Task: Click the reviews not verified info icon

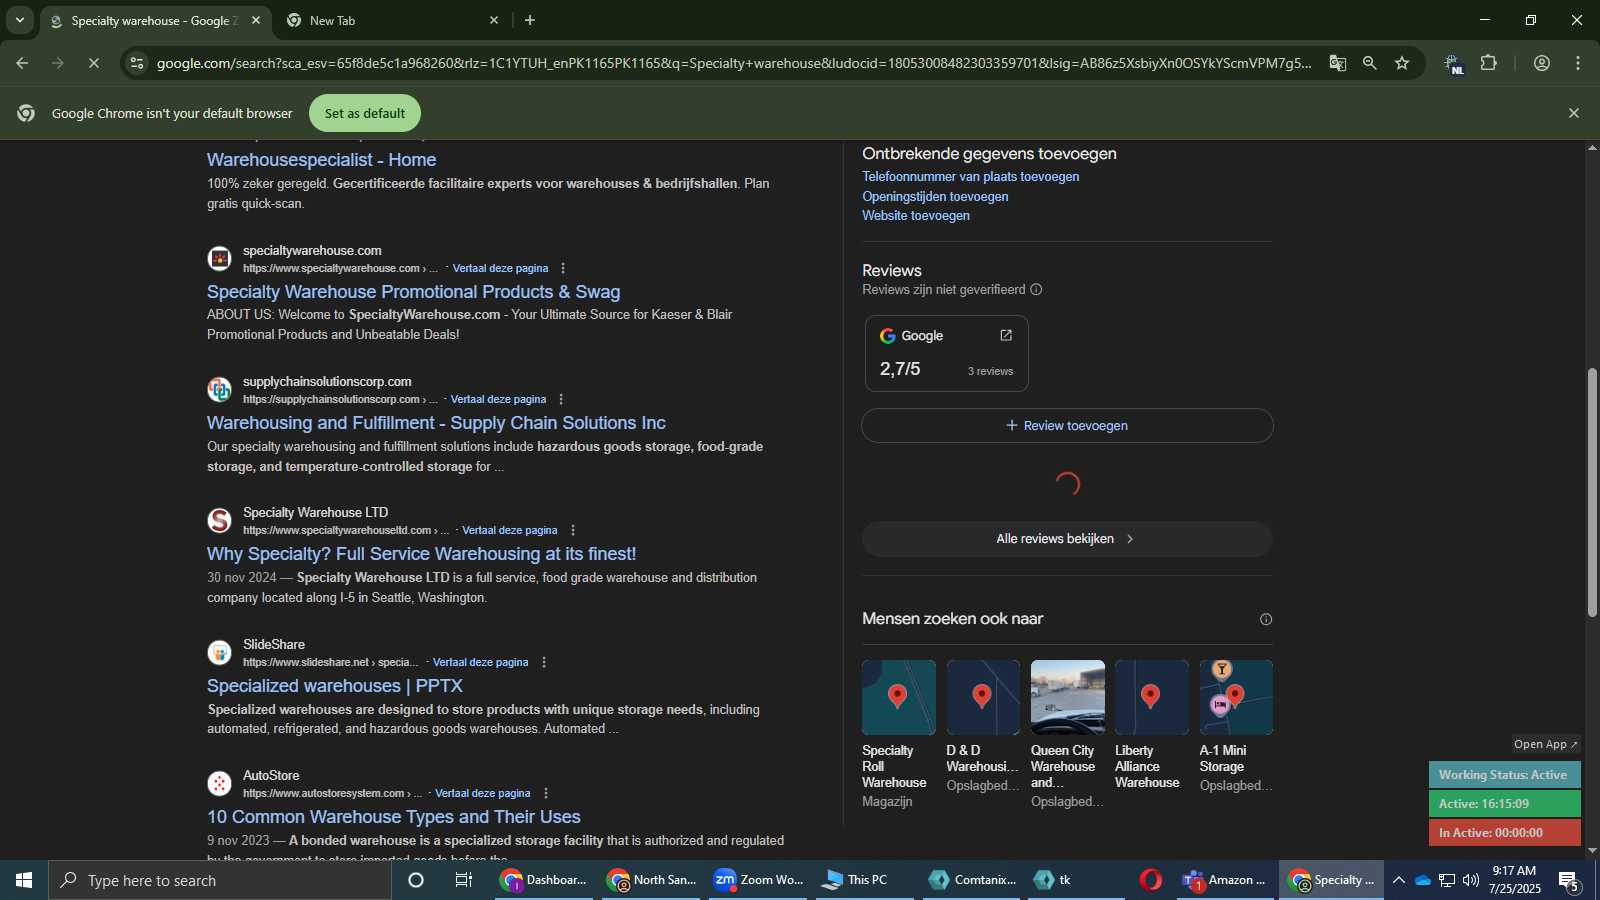Action: 1036,290
